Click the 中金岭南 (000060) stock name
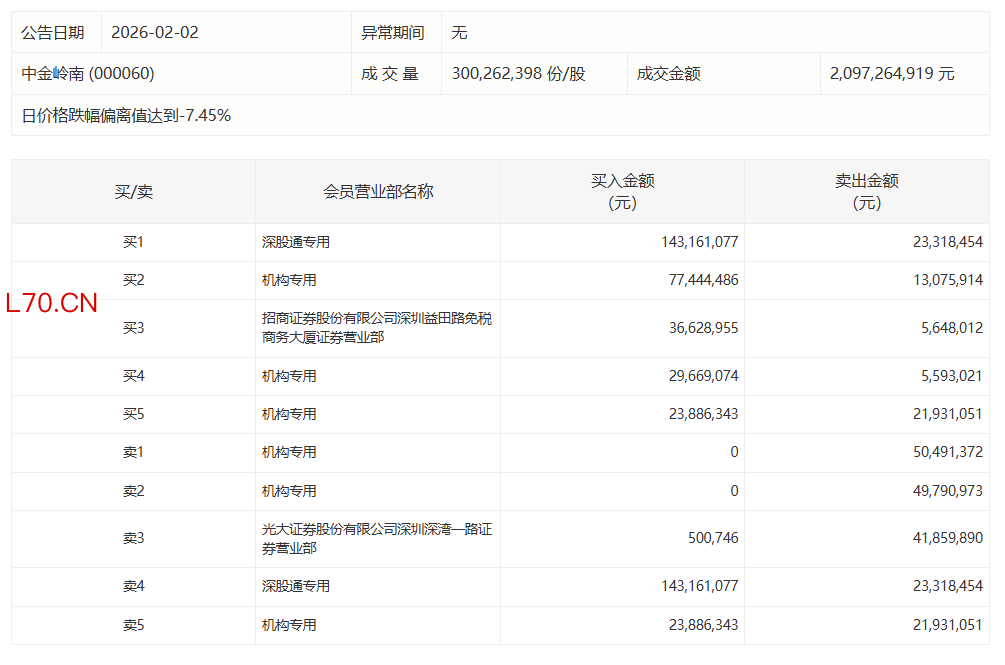This screenshot has height=665, width=1005. coord(88,74)
